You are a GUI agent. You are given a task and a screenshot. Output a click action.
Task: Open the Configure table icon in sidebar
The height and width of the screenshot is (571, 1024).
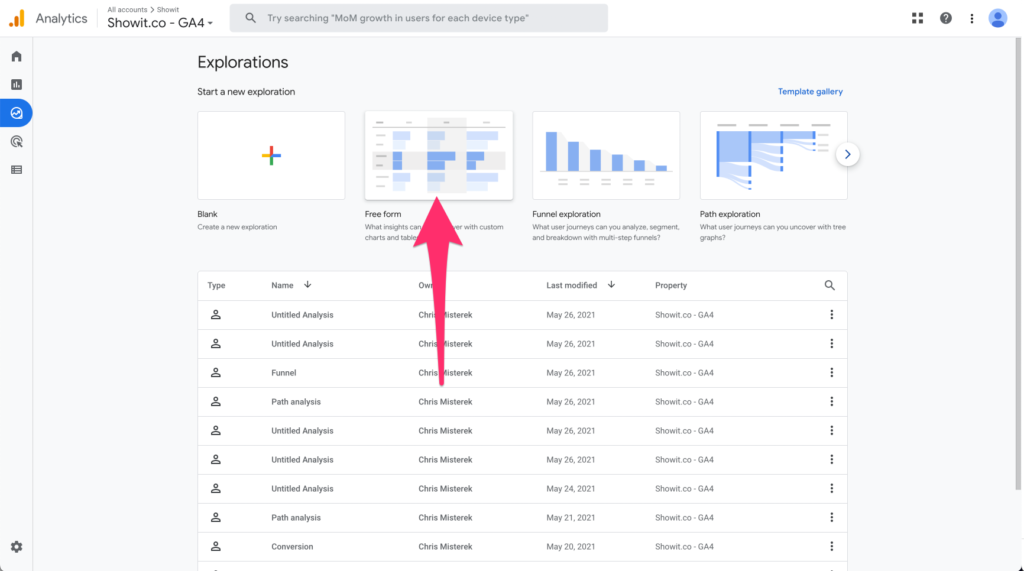click(16, 170)
